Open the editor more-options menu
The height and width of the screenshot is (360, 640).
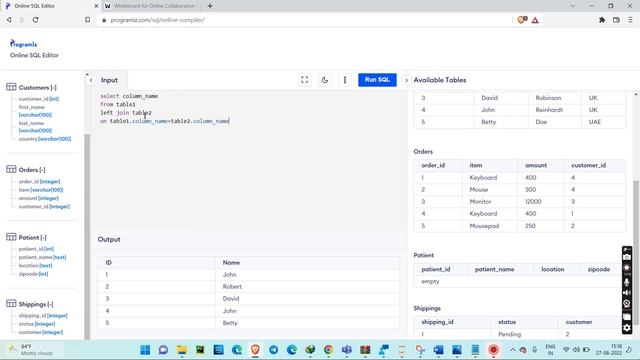(x=345, y=80)
